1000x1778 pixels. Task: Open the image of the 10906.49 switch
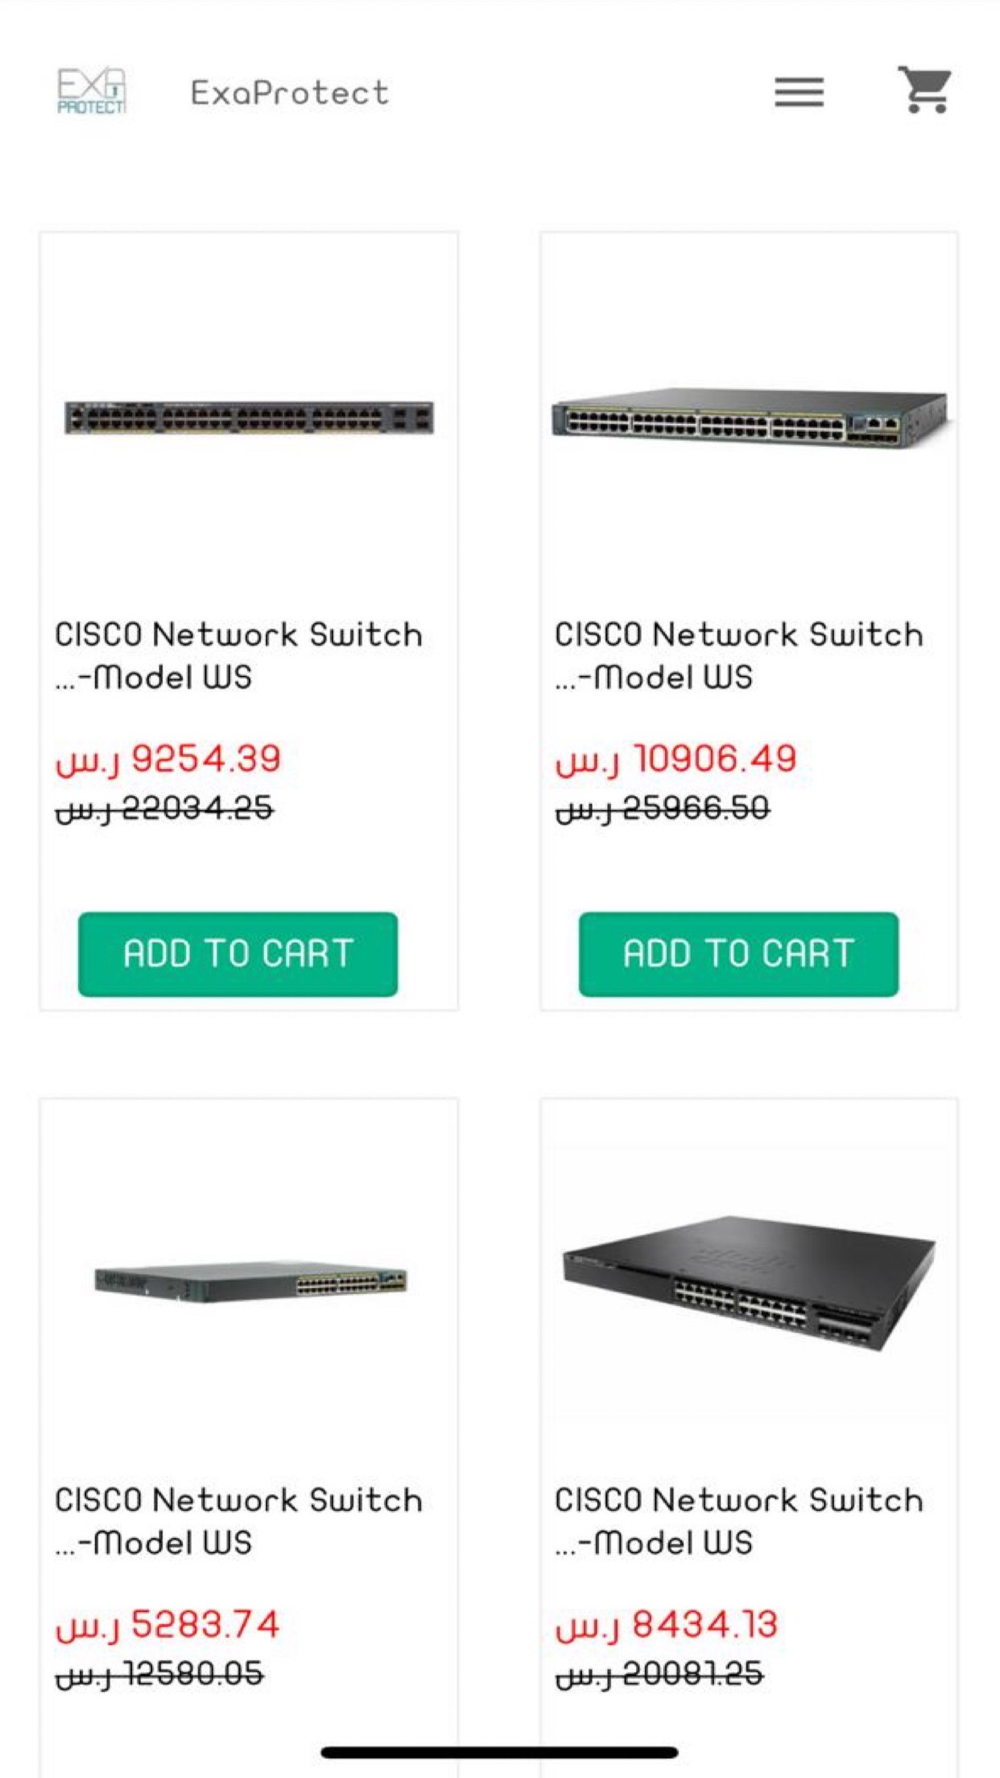749,415
